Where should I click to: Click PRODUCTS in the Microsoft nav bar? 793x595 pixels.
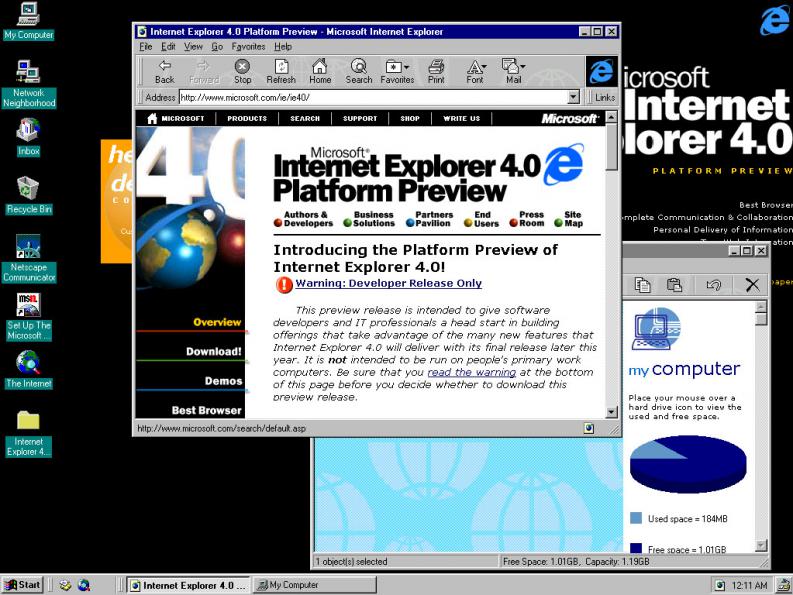[247, 118]
